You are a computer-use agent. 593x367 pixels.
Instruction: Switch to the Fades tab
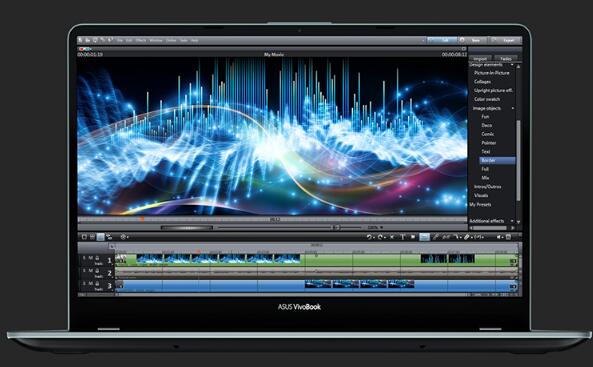tap(506, 59)
